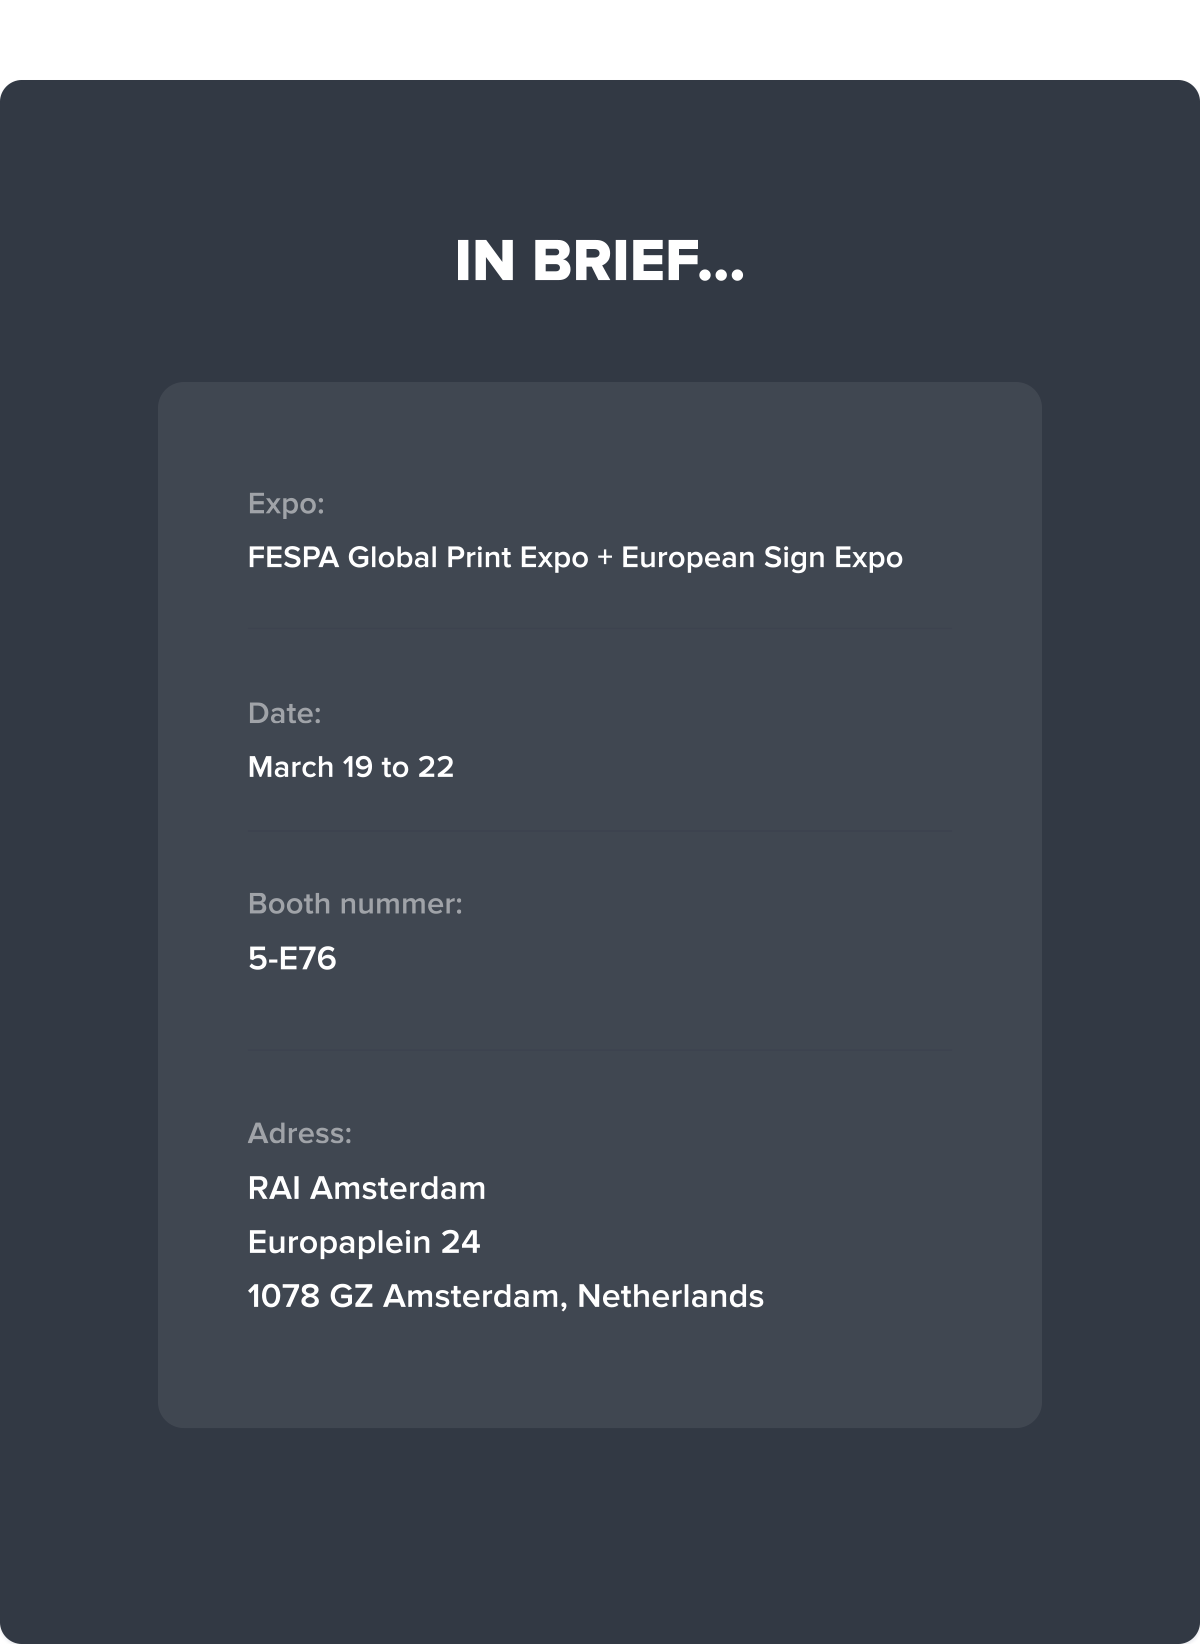1200x1644 pixels.
Task: Click the "European Sign Expo" text
Action: 762,558
